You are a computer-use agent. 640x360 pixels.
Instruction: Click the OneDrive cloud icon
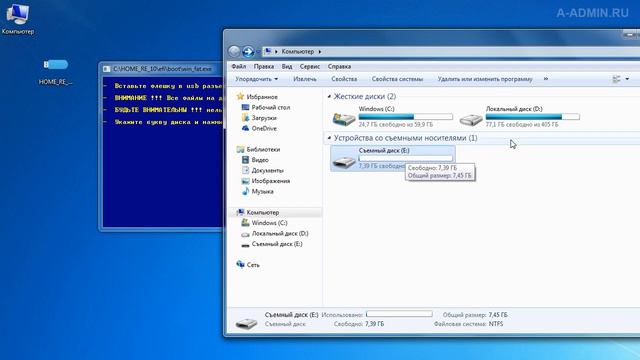(x=245, y=128)
